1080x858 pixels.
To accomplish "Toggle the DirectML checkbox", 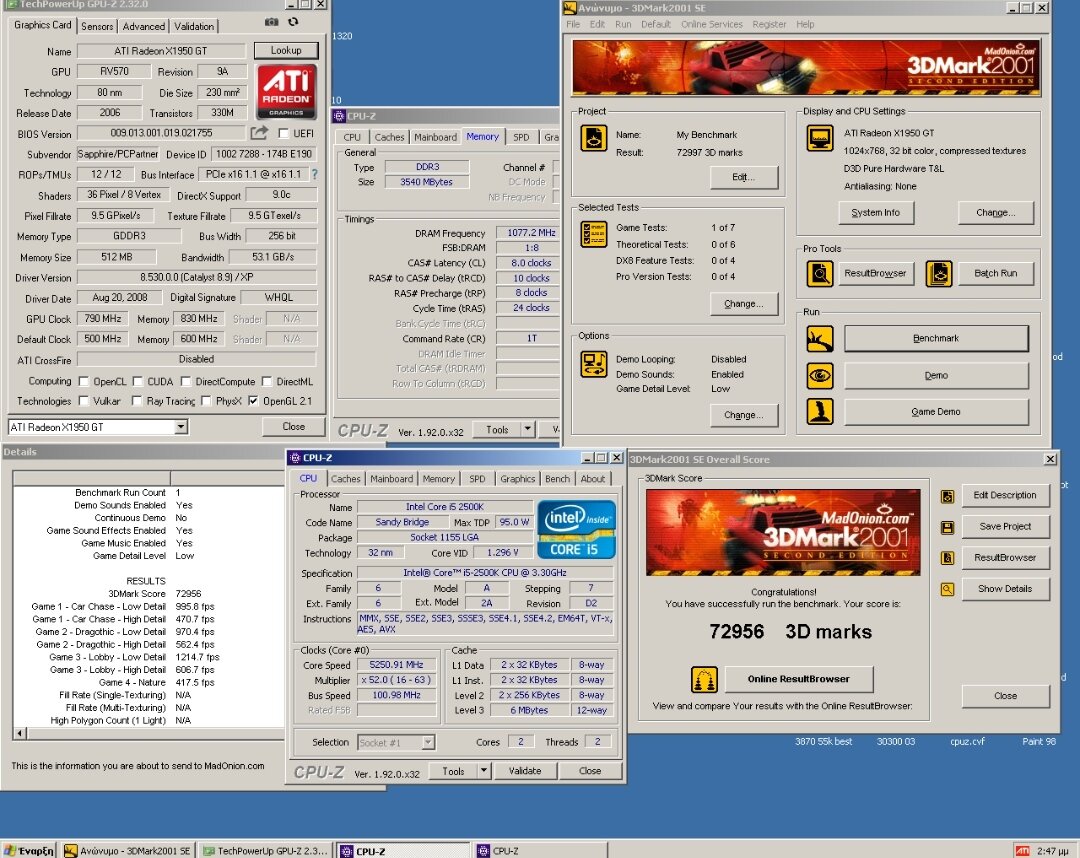I will [267, 381].
